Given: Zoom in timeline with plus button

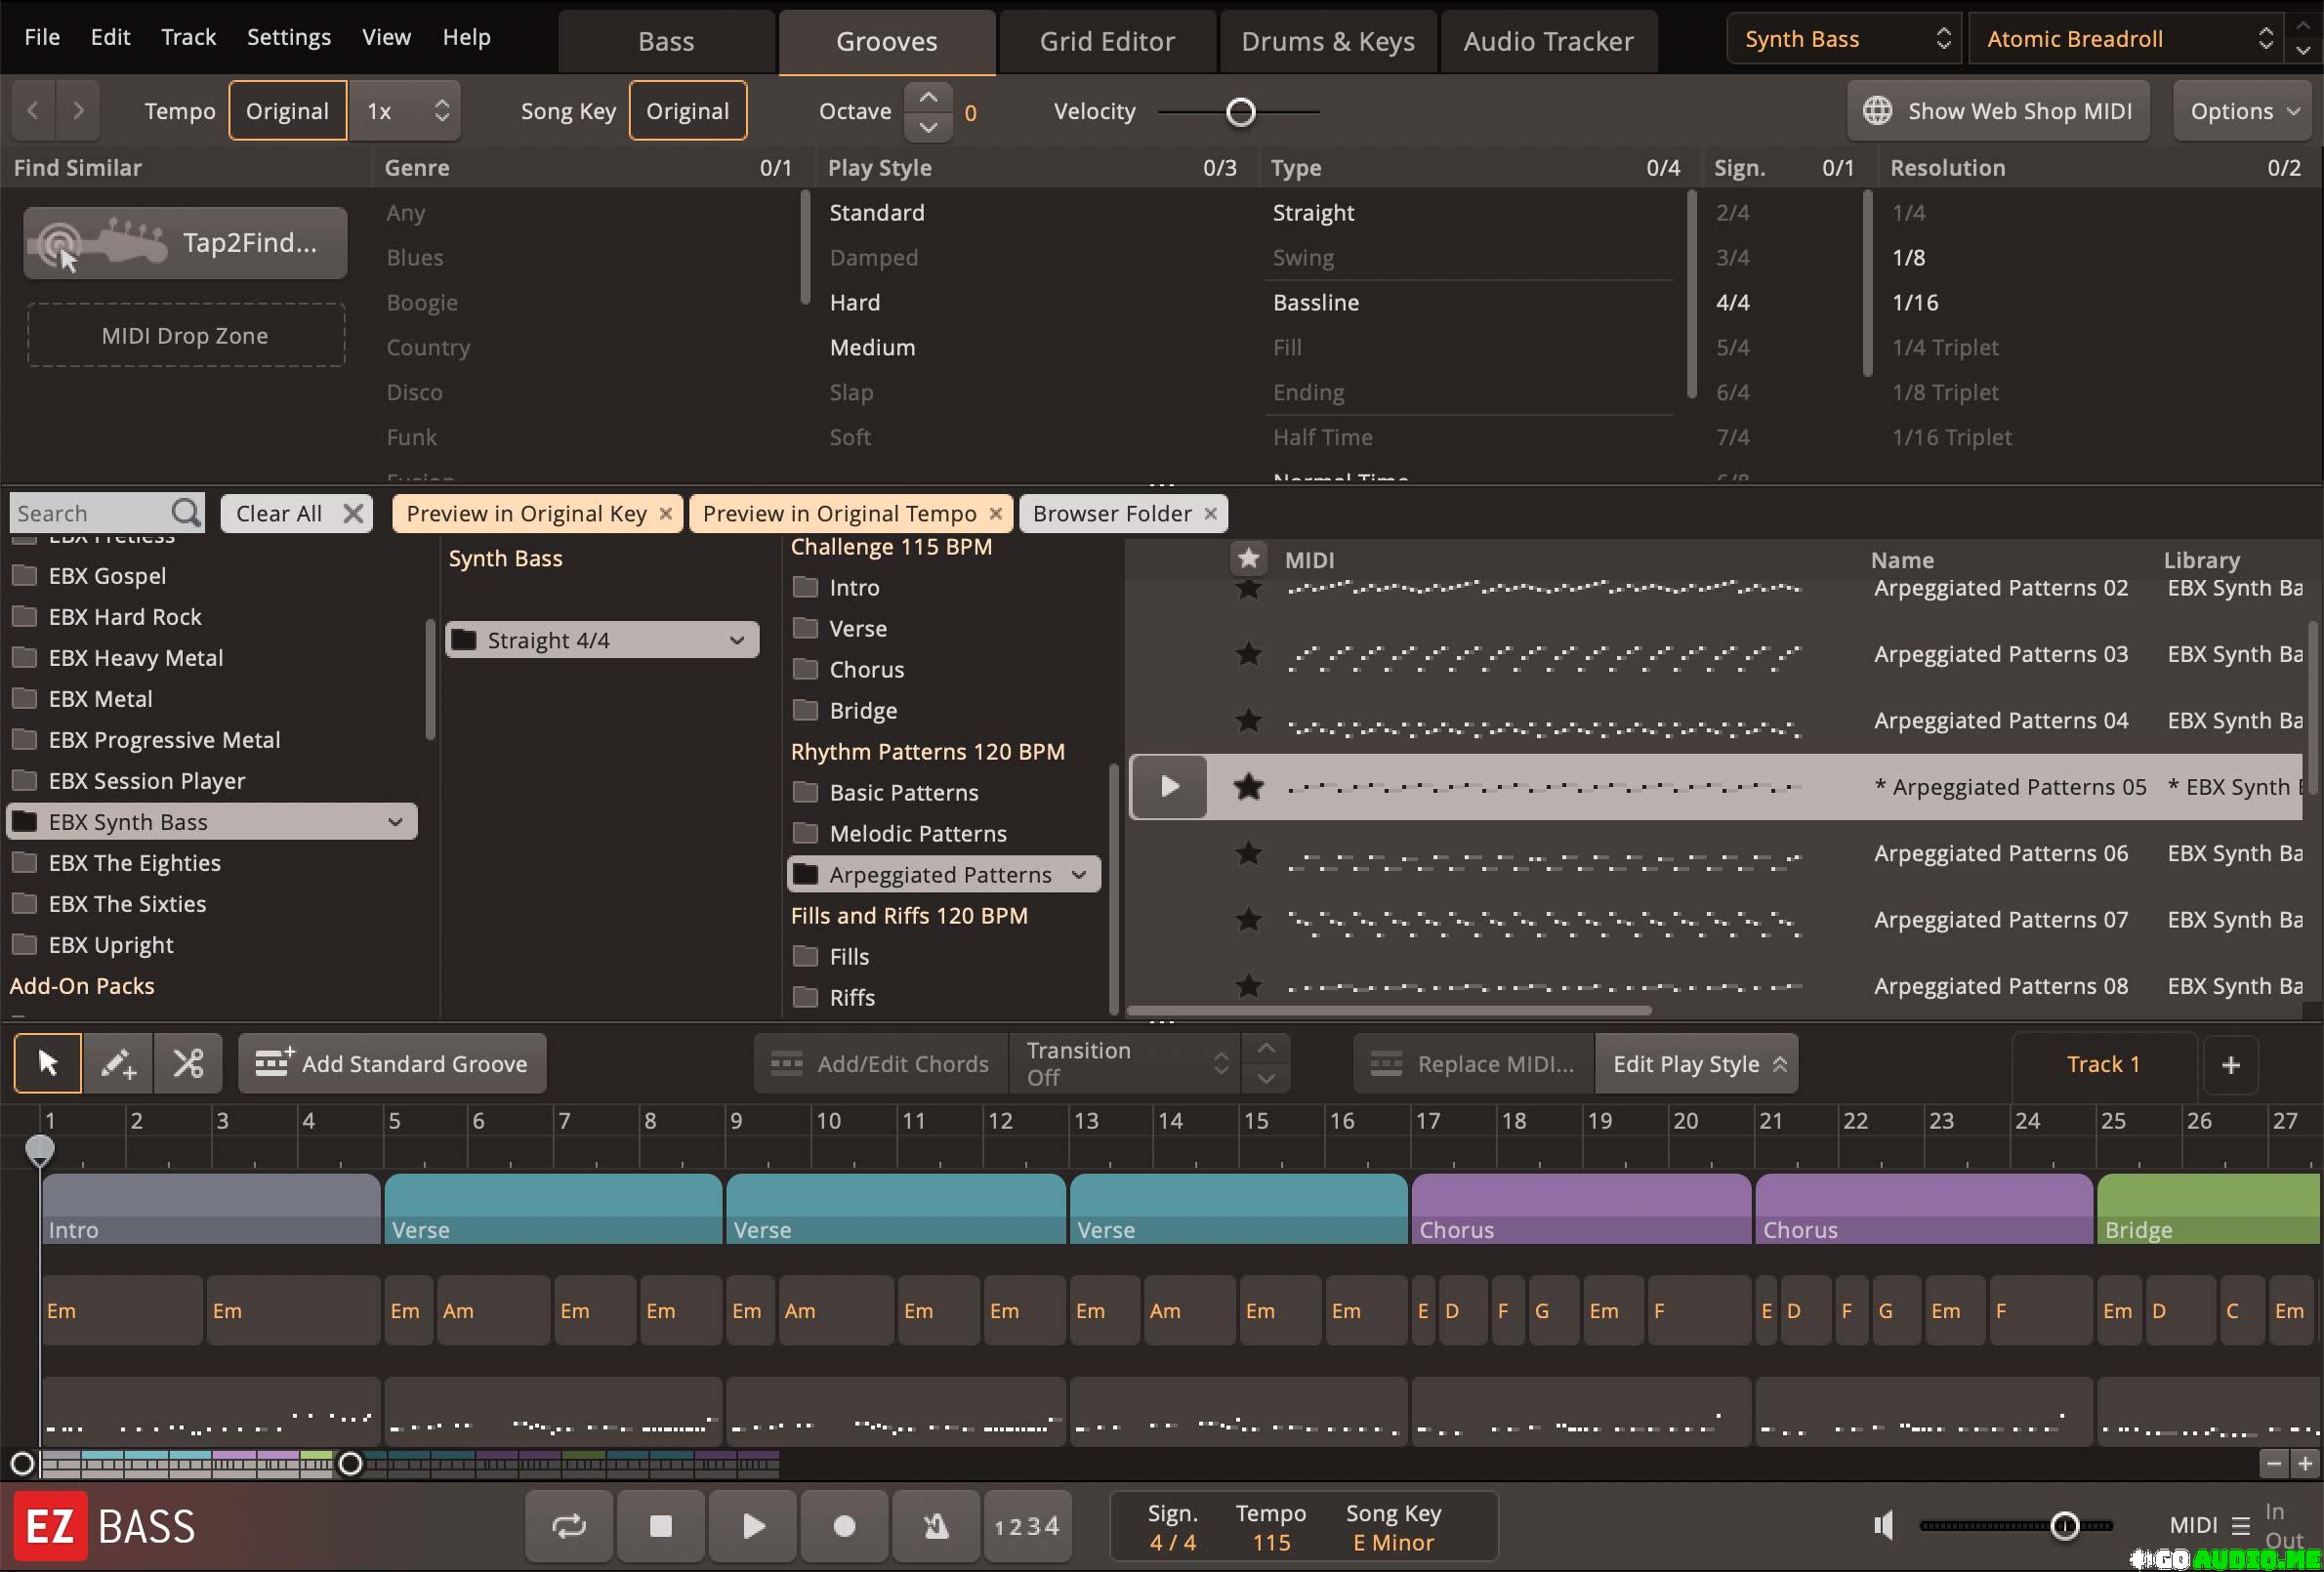Looking at the screenshot, I should [2304, 1463].
